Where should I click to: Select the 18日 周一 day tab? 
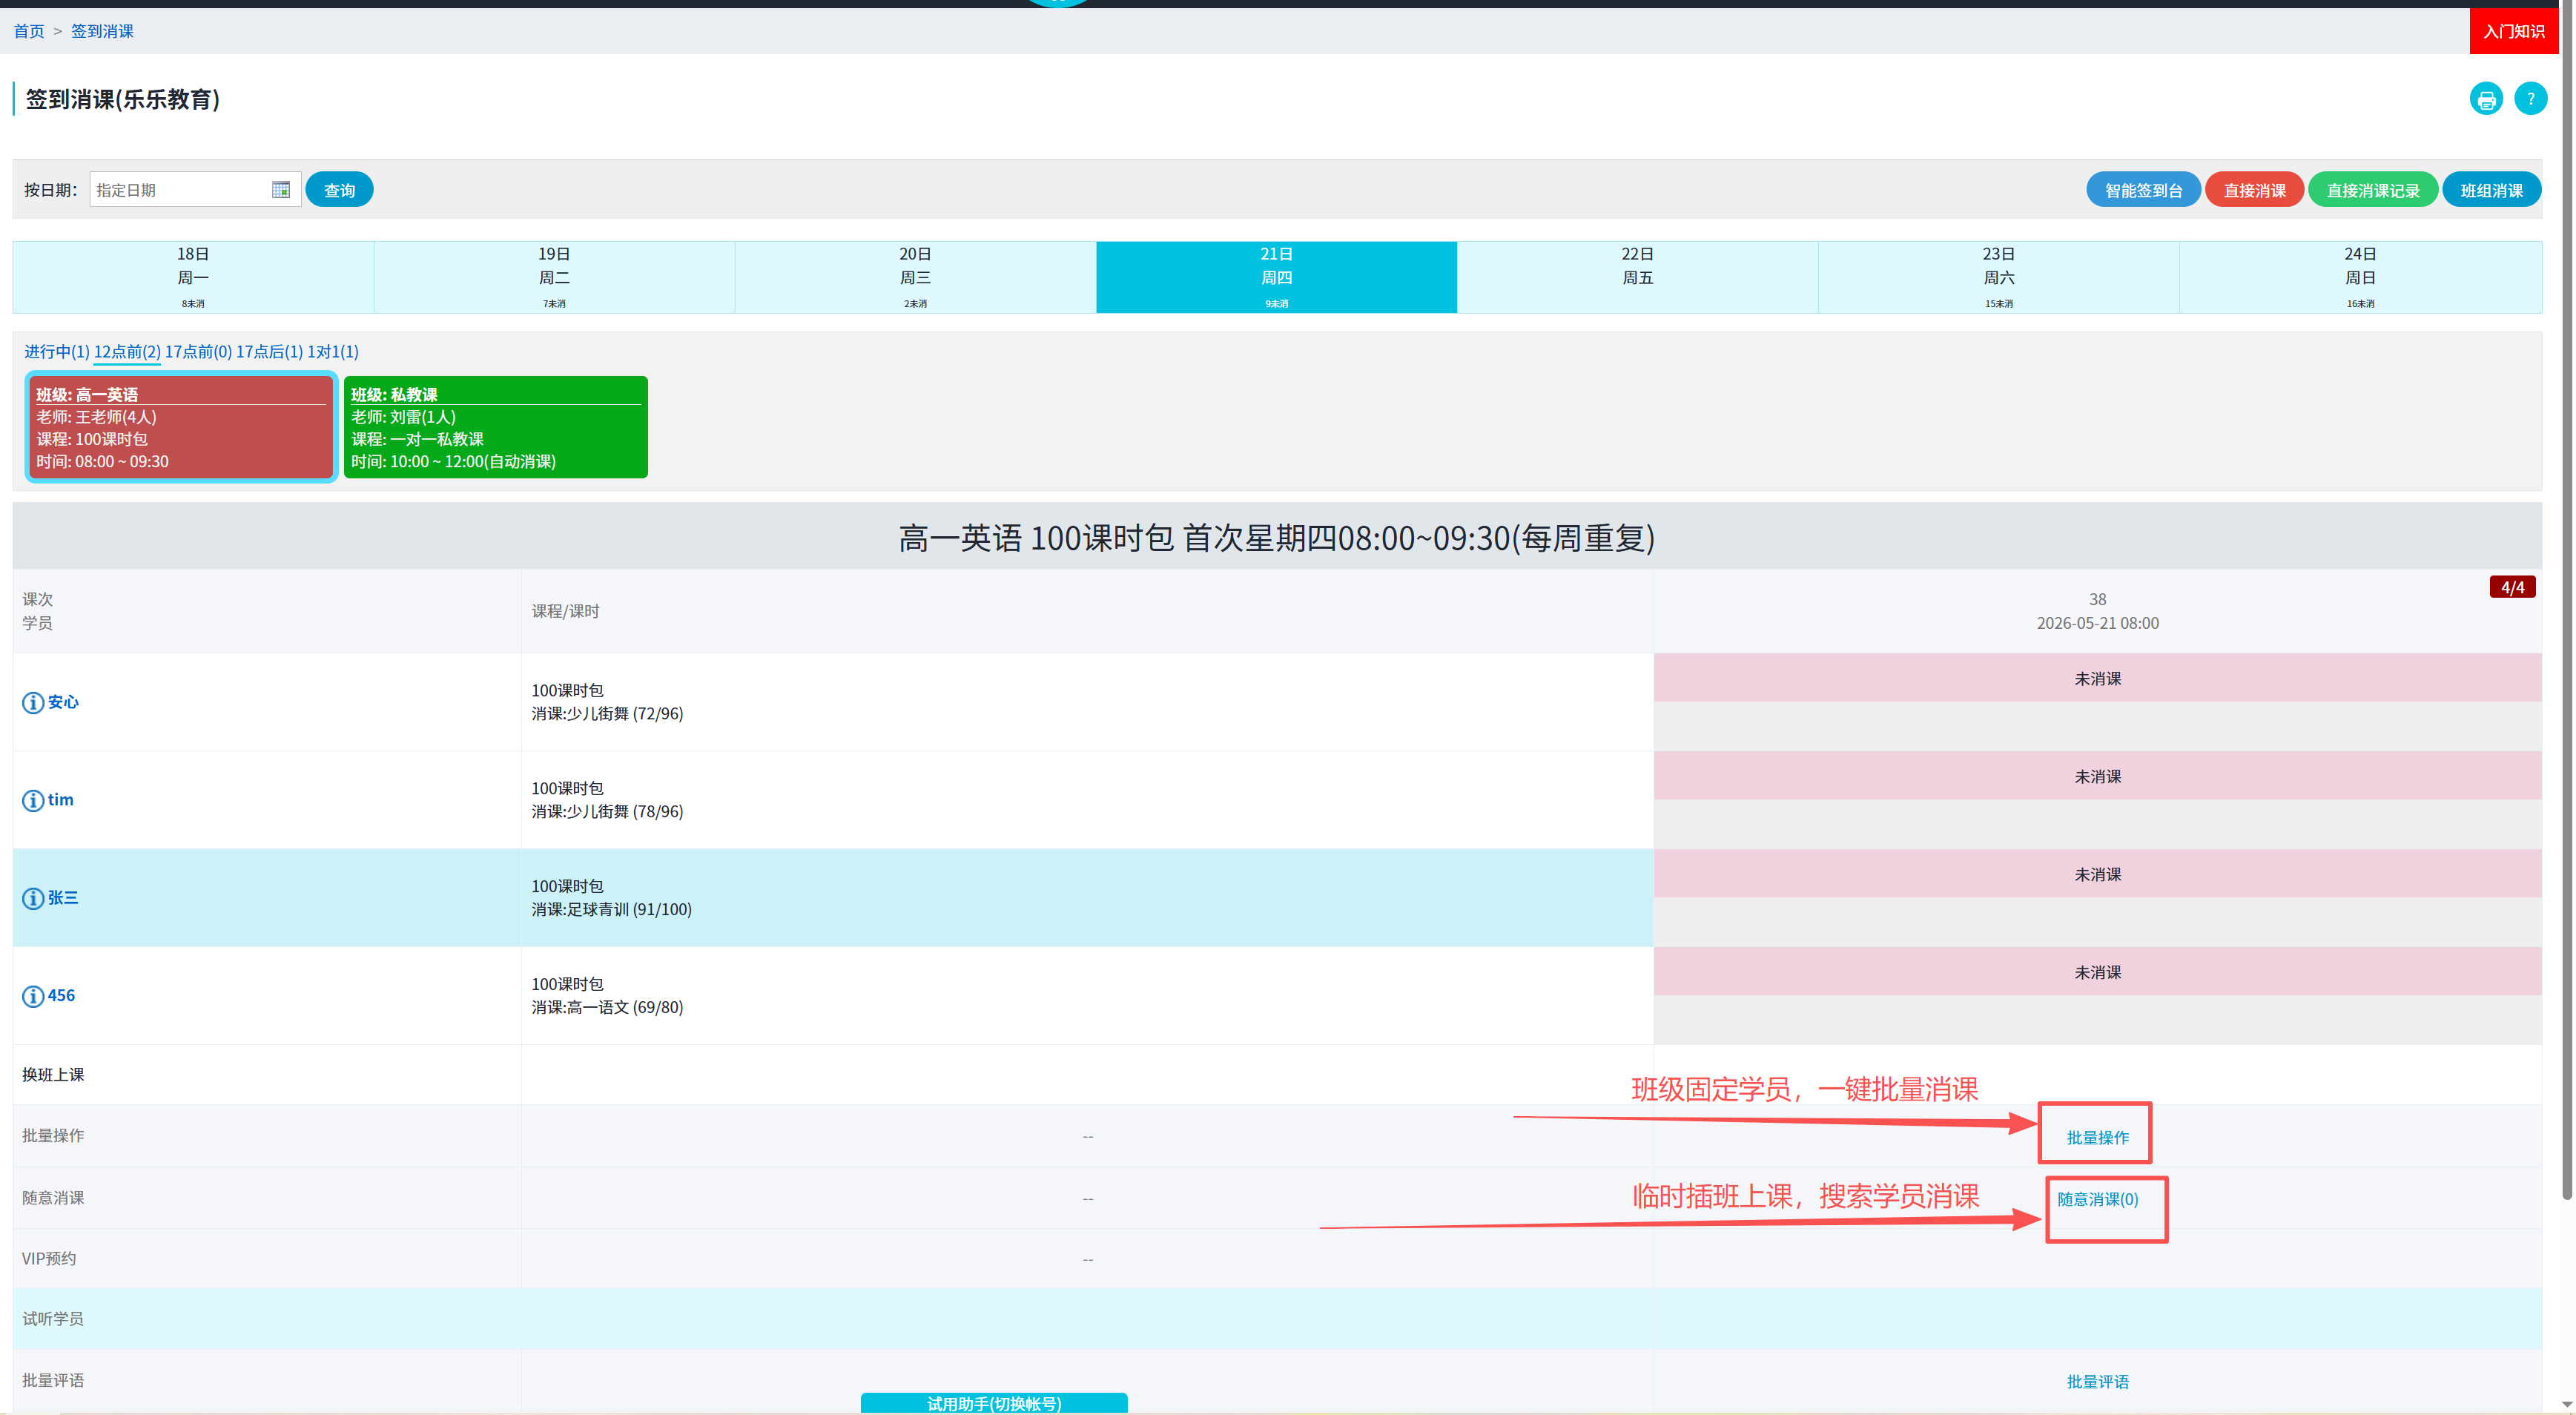click(193, 277)
